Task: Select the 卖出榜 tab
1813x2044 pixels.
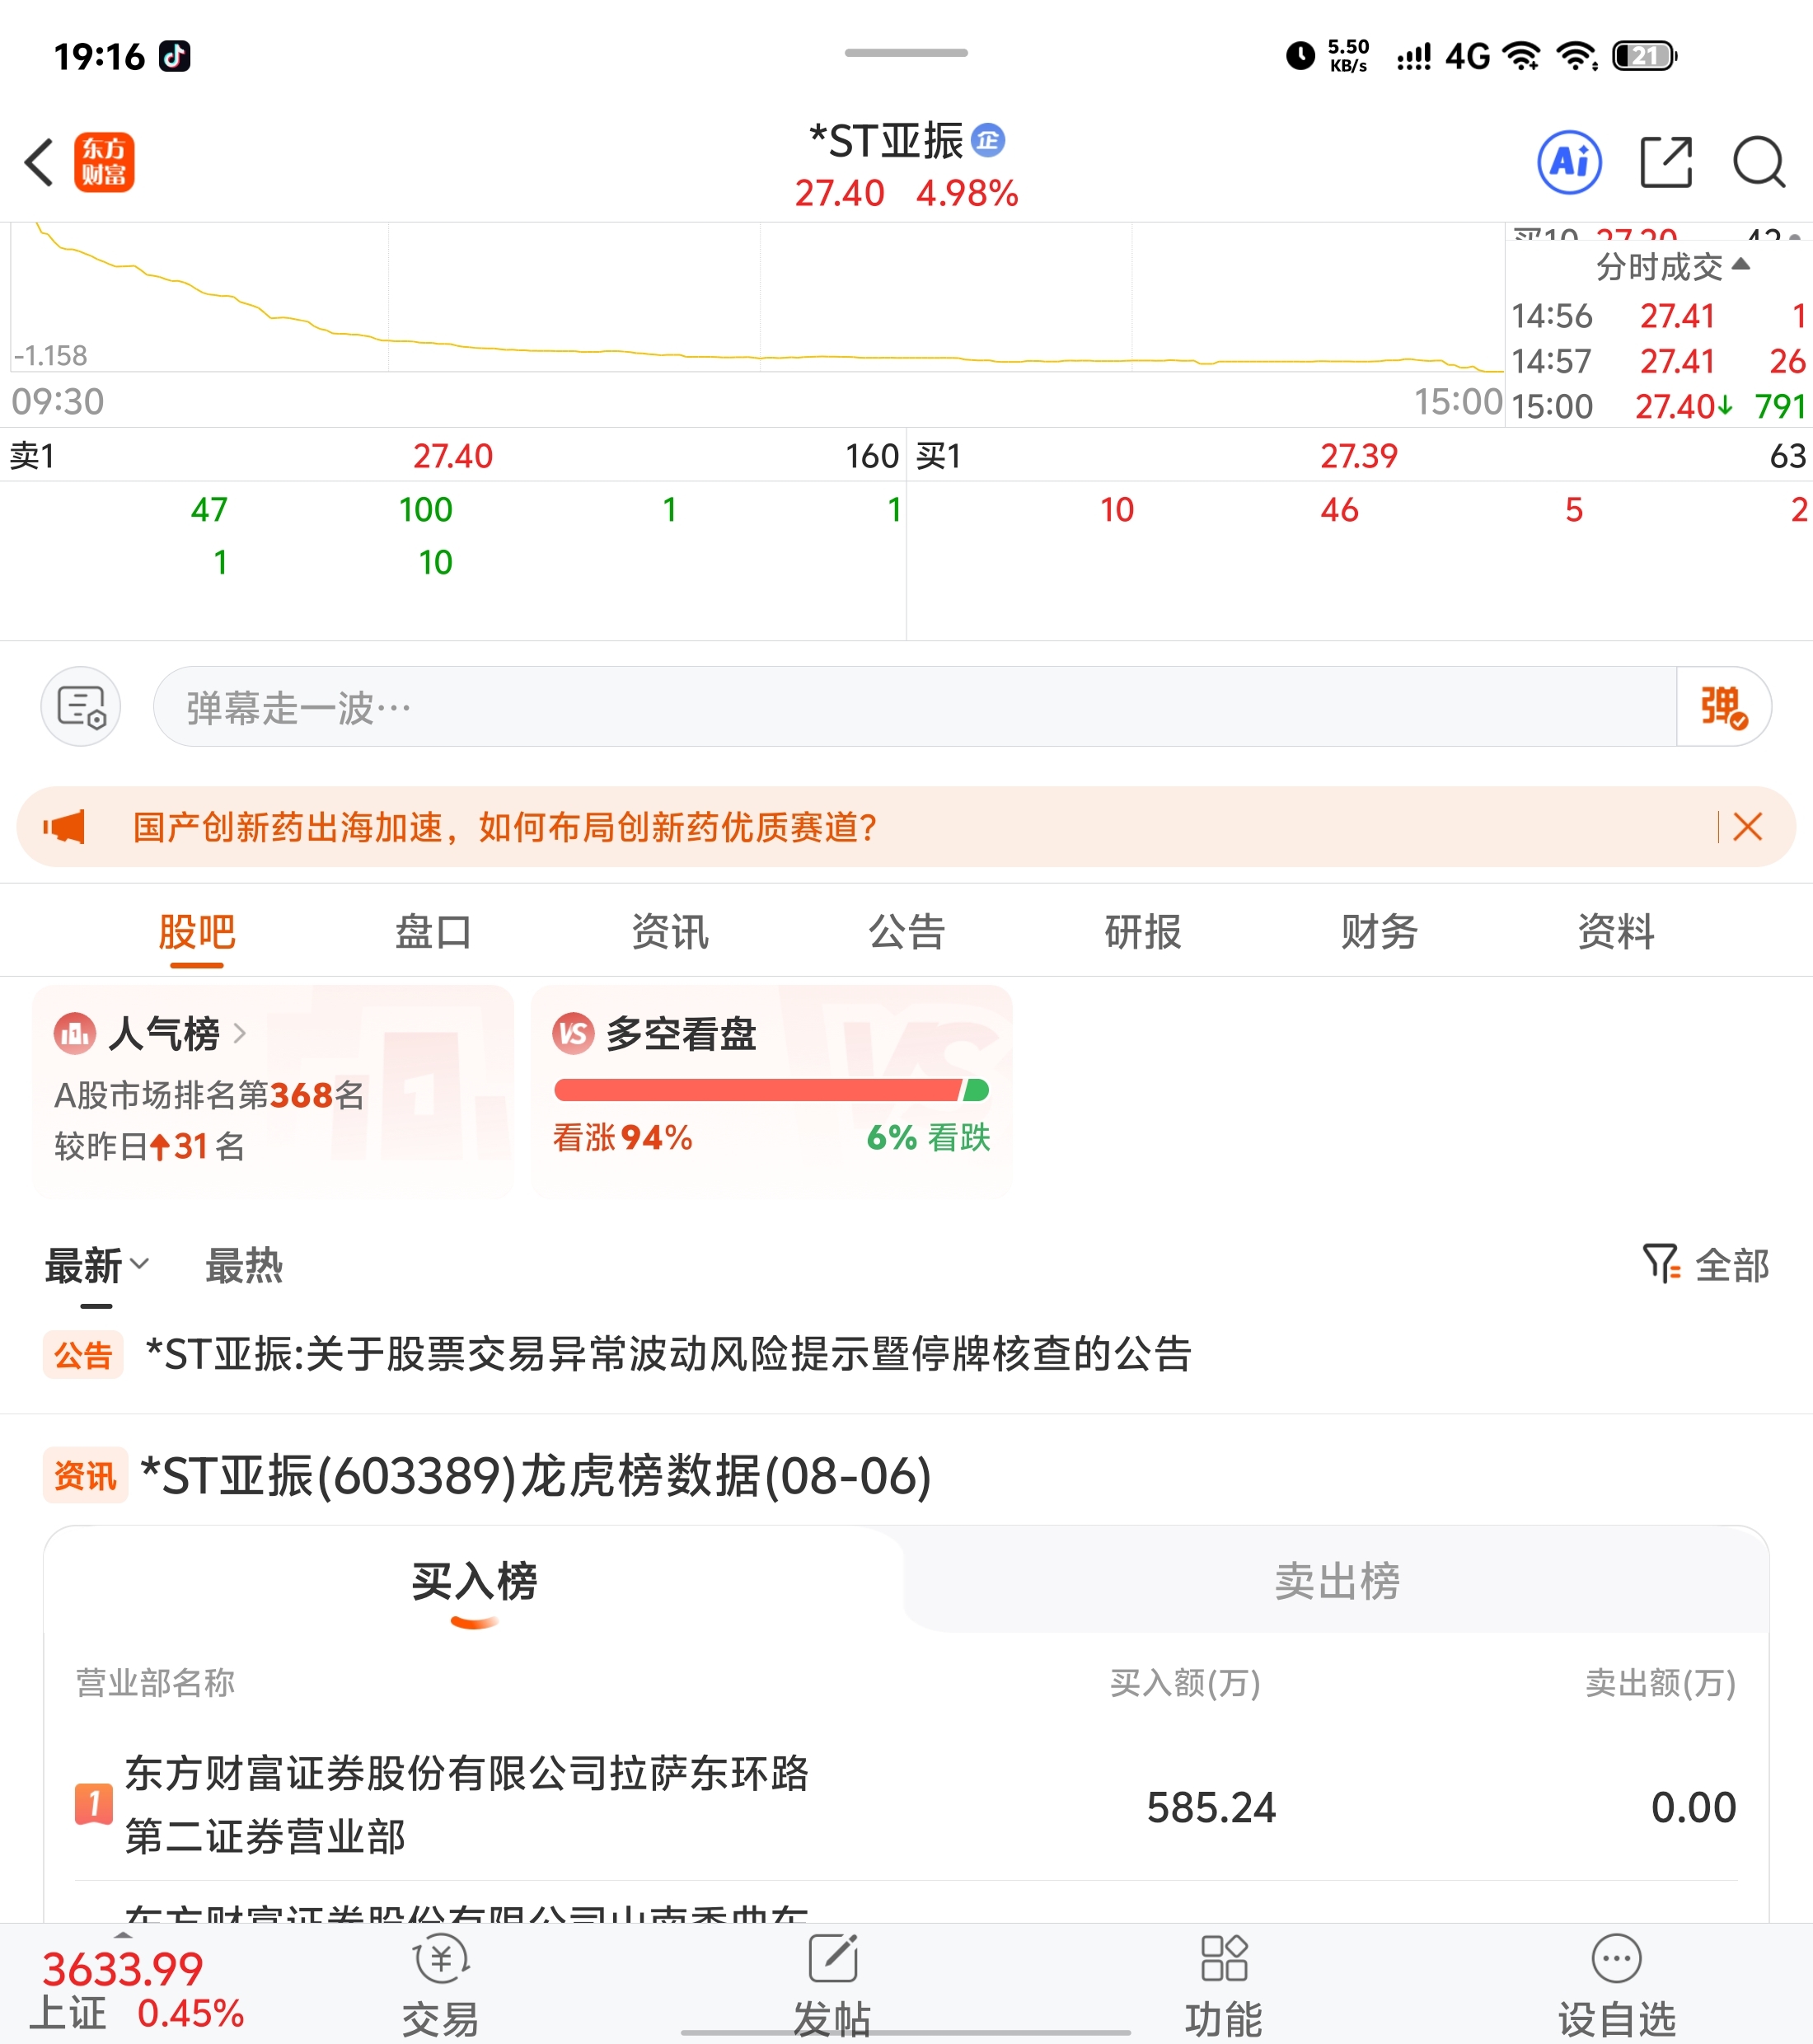Action: [1337, 1581]
